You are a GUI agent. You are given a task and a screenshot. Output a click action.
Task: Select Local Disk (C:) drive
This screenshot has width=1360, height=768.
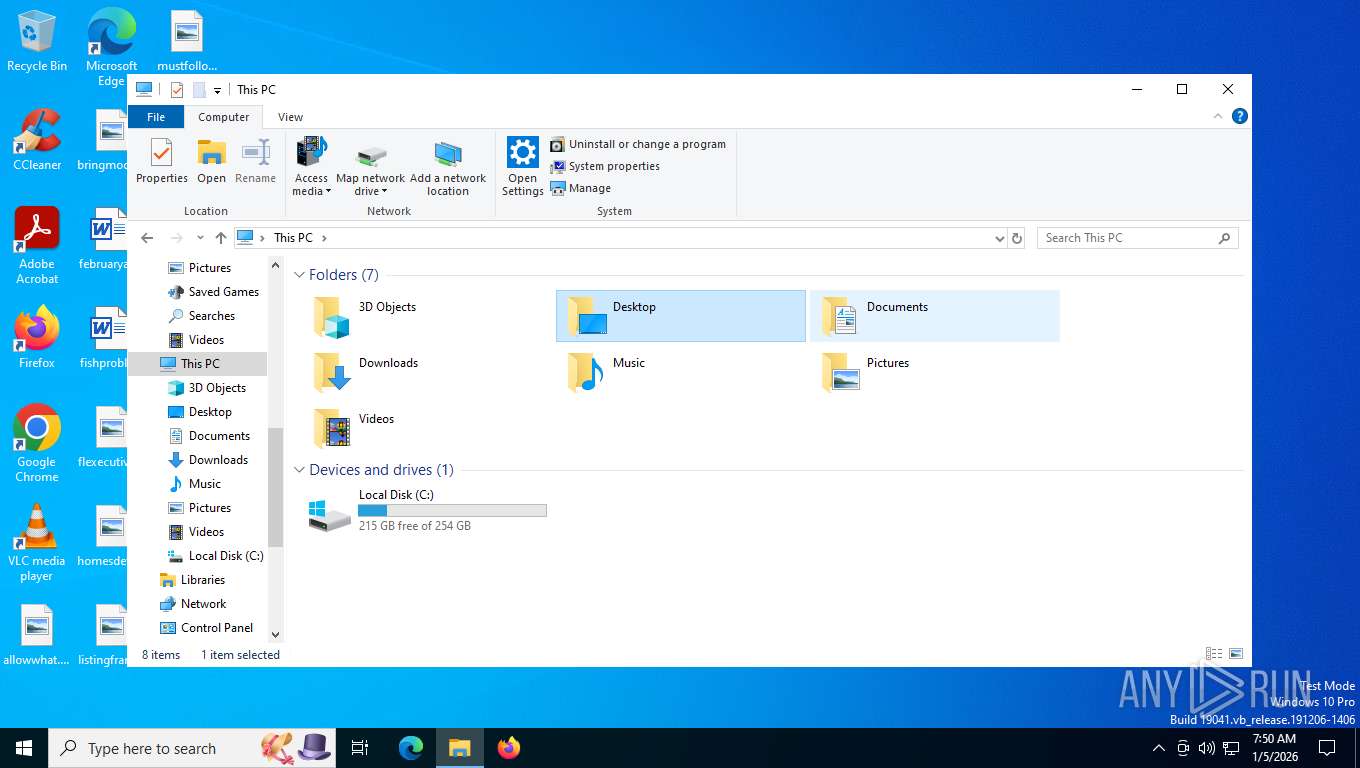point(426,511)
